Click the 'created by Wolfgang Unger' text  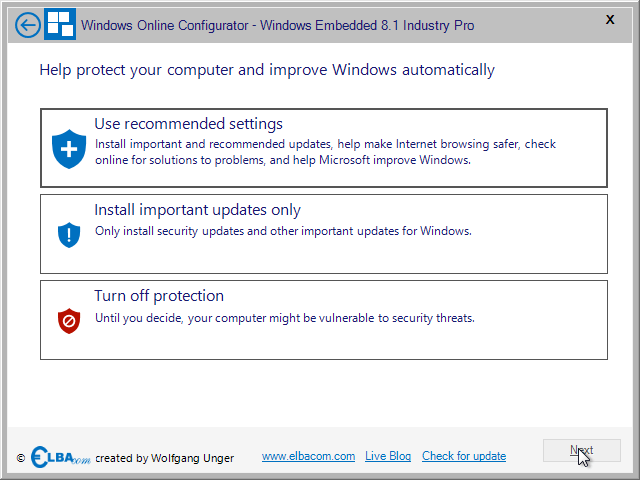point(164,458)
